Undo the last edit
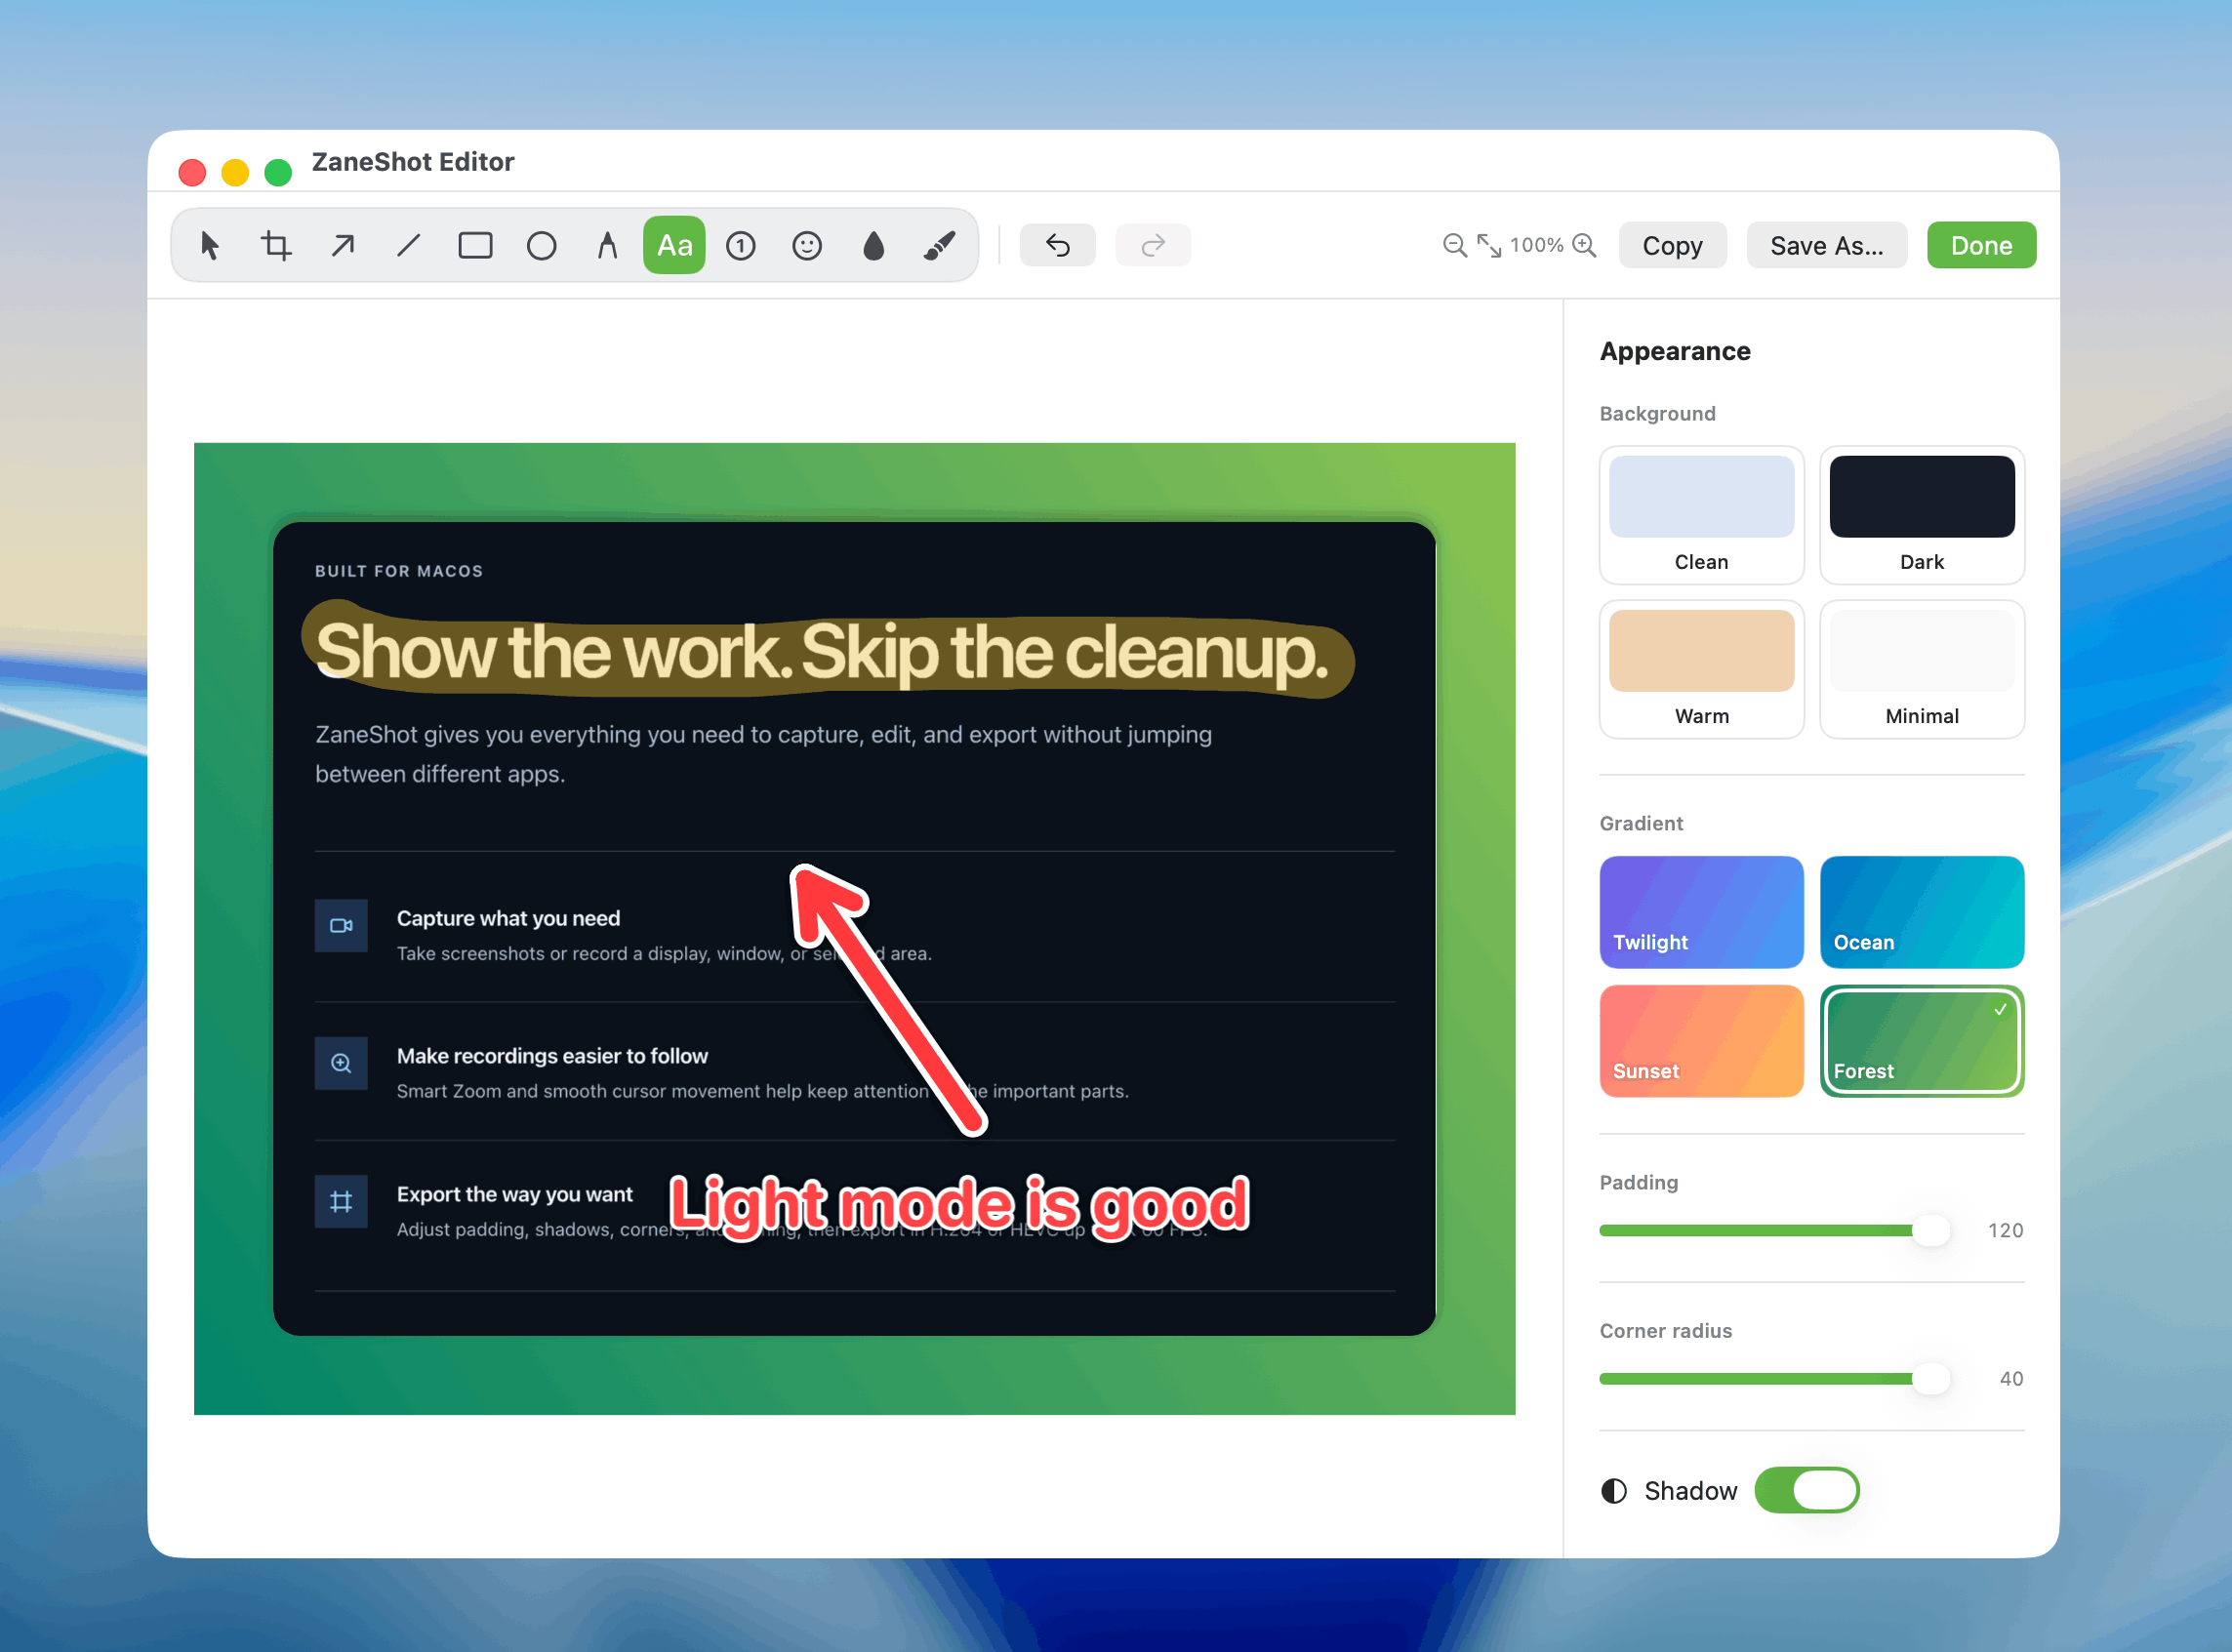Screen dimensions: 2232x1652 tap(1057, 245)
